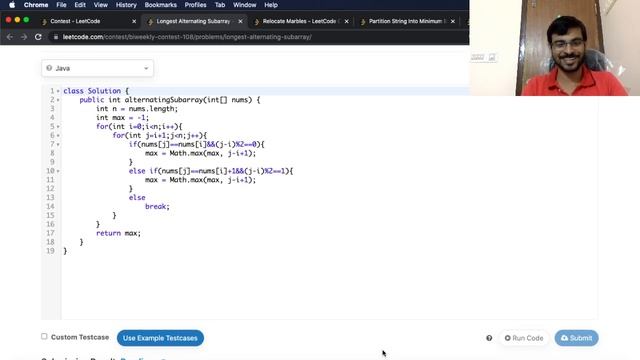Collapse the method fold at line 2
640x360 pixels.
coord(58,100)
